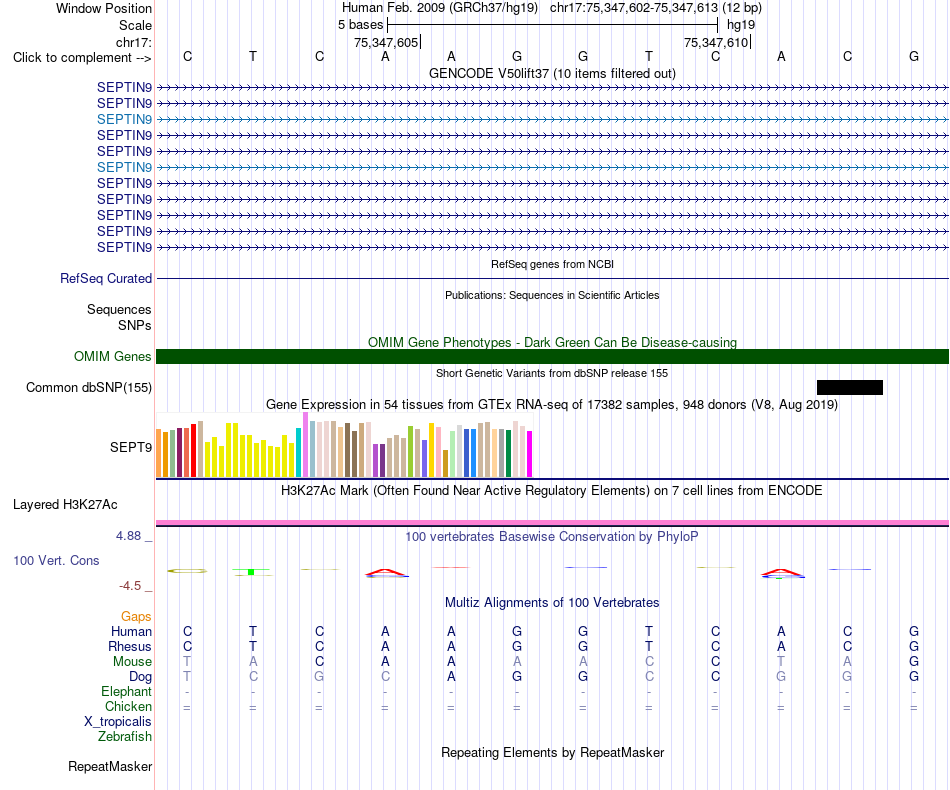Click the -4.5 PhyloP lower limit value
The image size is (950, 790).
[x=130, y=586]
